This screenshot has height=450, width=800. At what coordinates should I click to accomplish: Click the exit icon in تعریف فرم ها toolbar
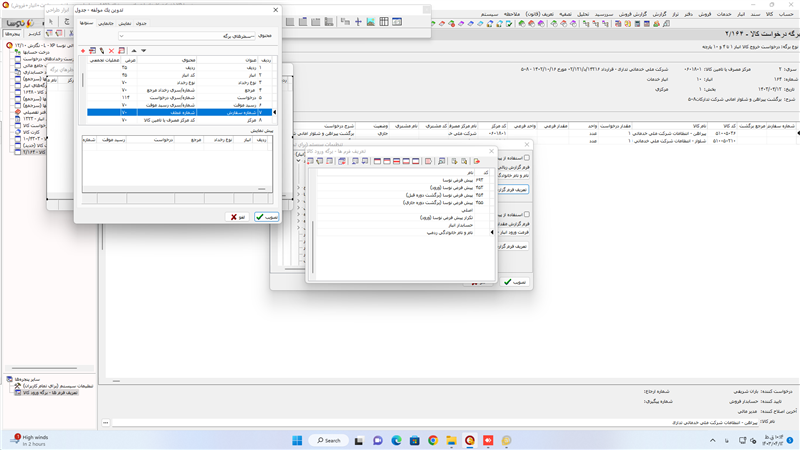coord(478,160)
